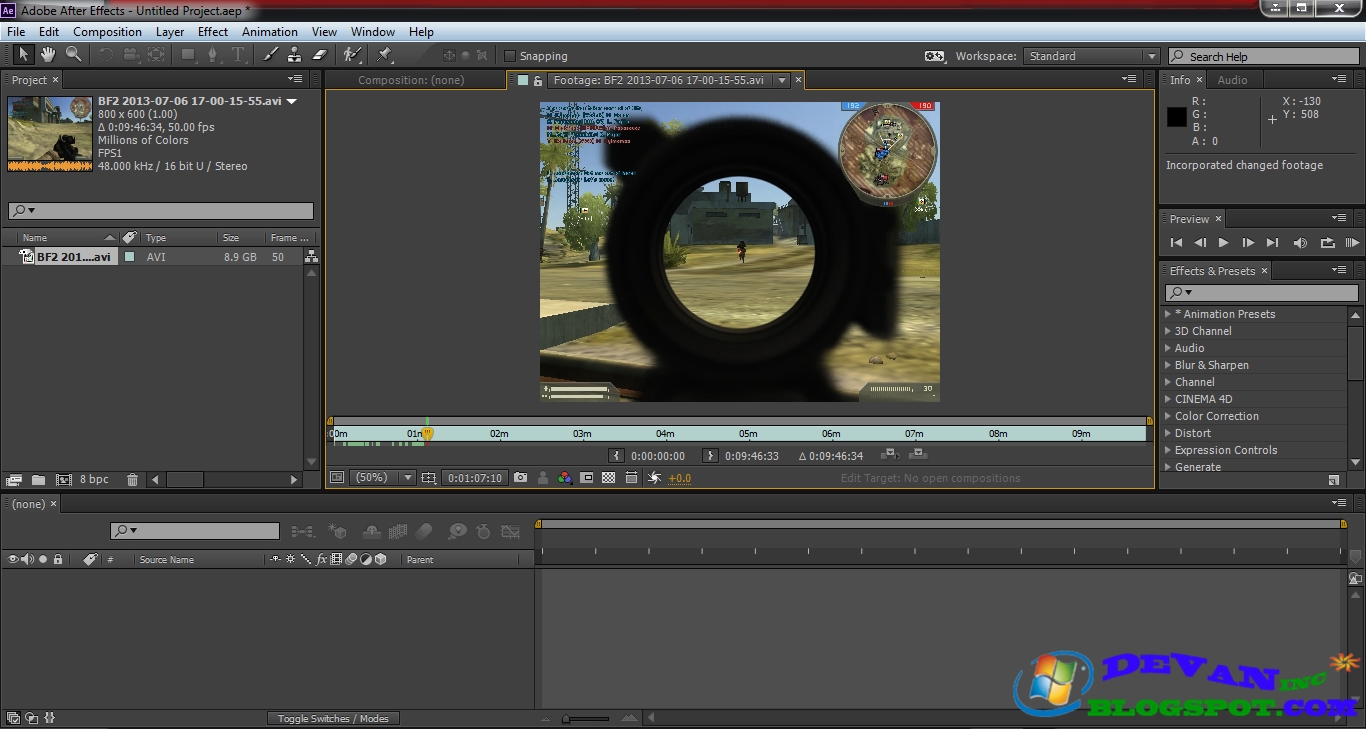The height and width of the screenshot is (729, 1366).
Task: Click the Overlay Edit icon
Action: 917,455
